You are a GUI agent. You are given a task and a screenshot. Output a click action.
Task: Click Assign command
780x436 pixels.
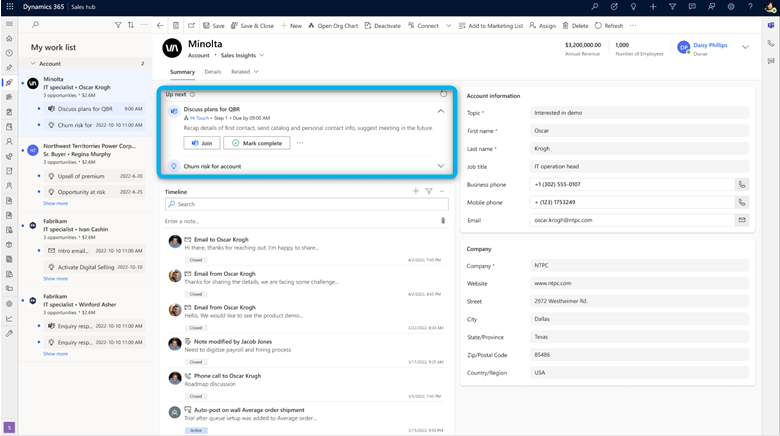(x=543, y=26)
